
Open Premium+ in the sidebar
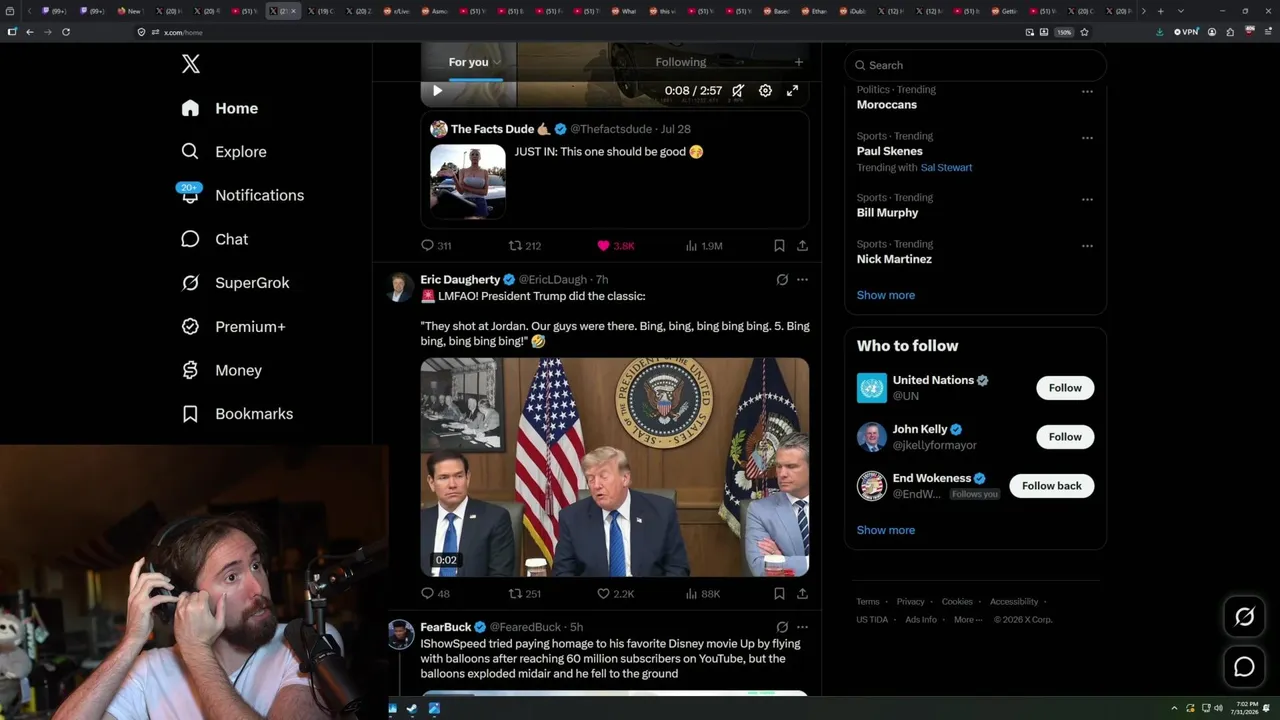[233, 327]
